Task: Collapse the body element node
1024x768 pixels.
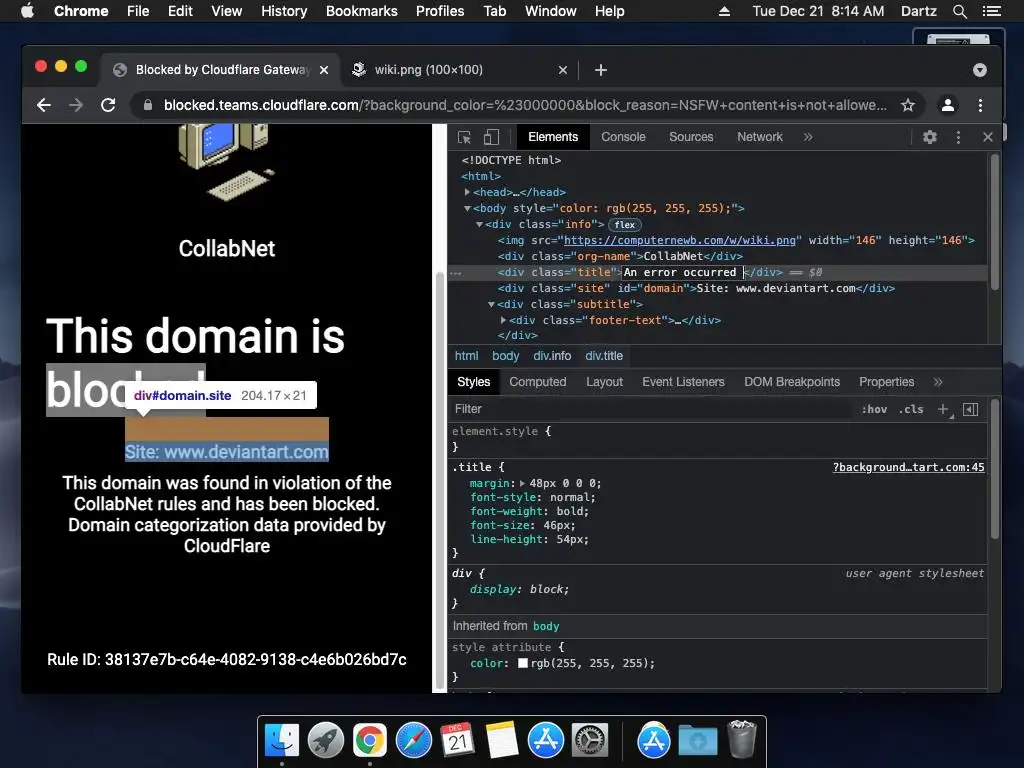Action: (x=467, y=208)
